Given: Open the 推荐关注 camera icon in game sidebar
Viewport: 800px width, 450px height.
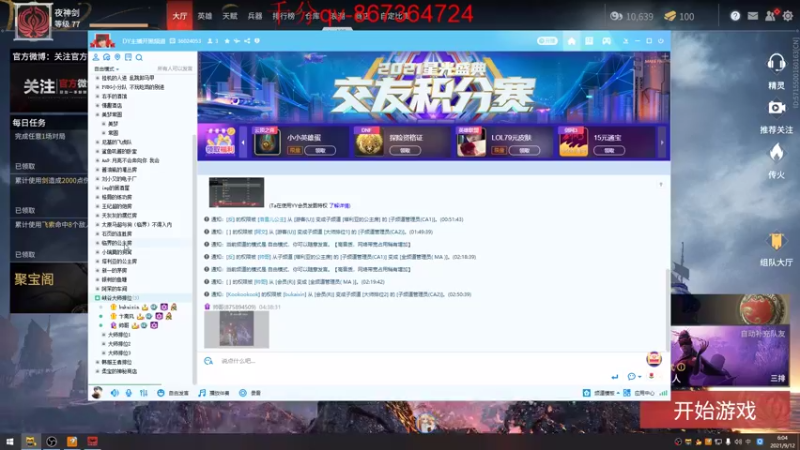Looking at the screenshot, I should coord(777,108).
